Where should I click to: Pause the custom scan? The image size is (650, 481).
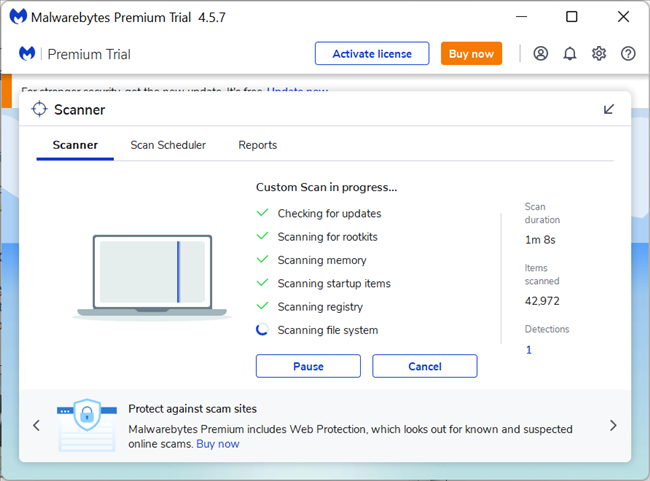308,366
